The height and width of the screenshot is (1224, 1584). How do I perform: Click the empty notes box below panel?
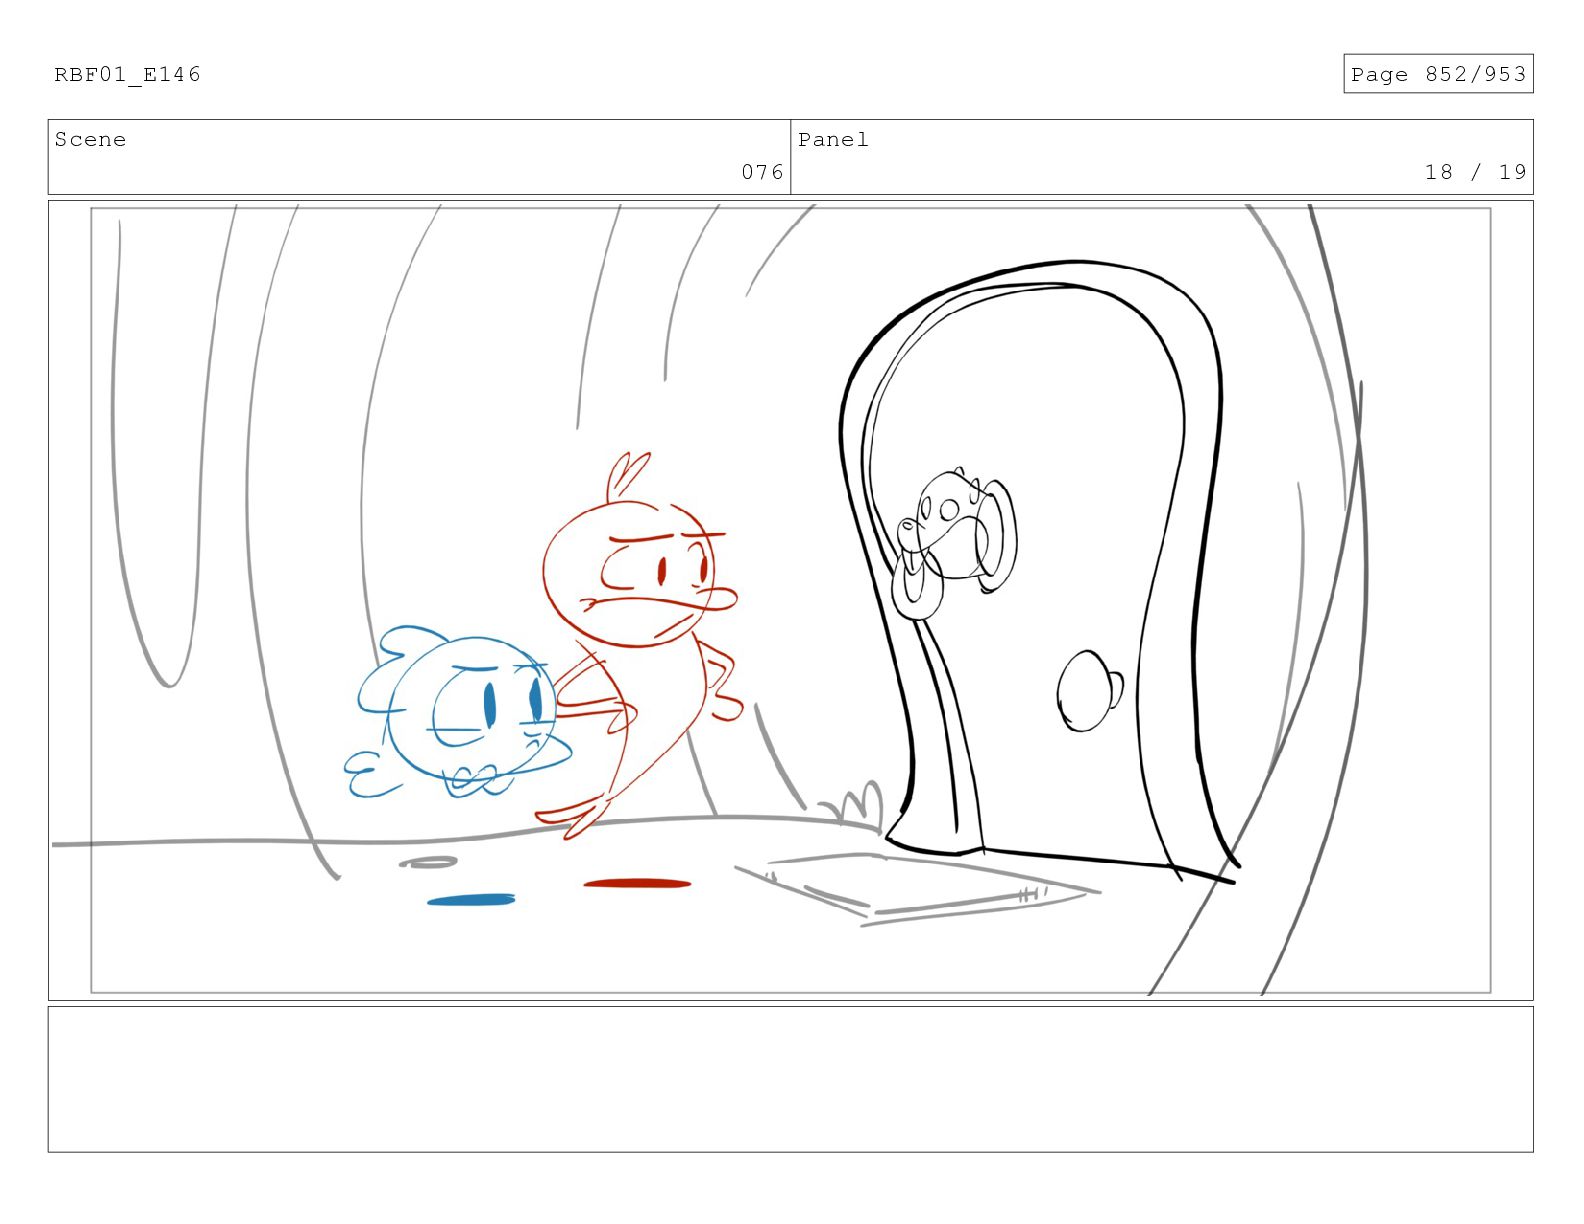(x=790, y=1079)
